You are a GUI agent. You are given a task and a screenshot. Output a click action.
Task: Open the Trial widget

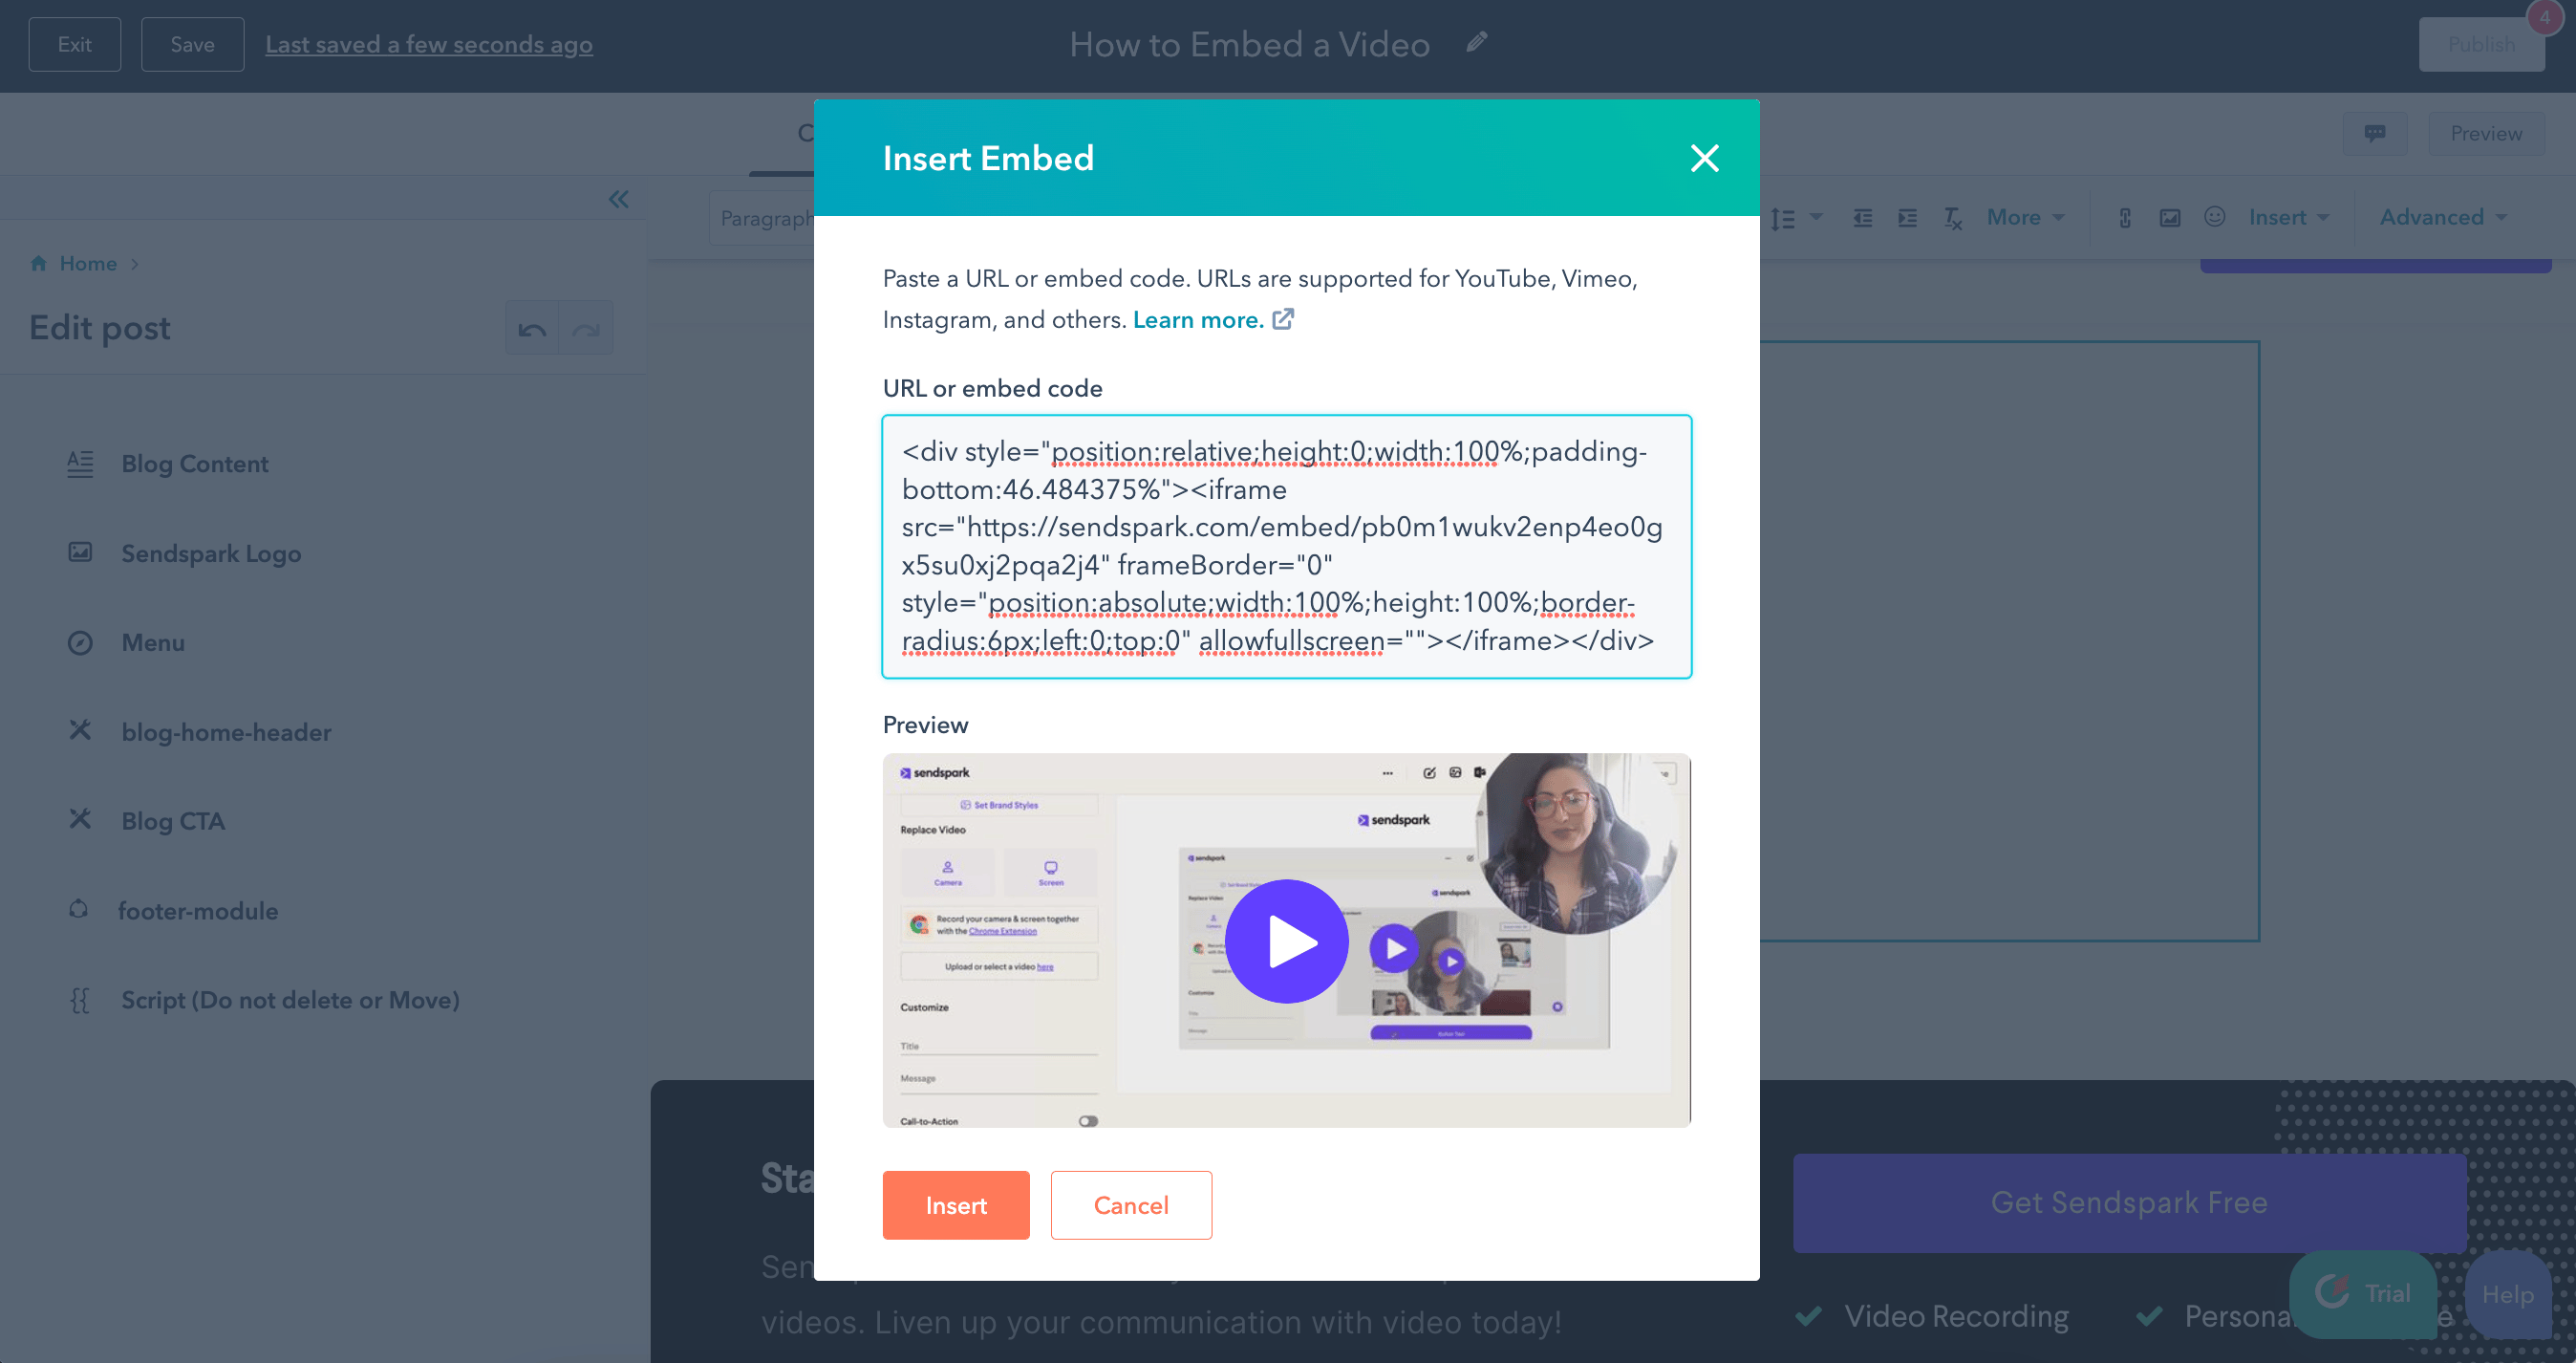click(2363, 1293)
